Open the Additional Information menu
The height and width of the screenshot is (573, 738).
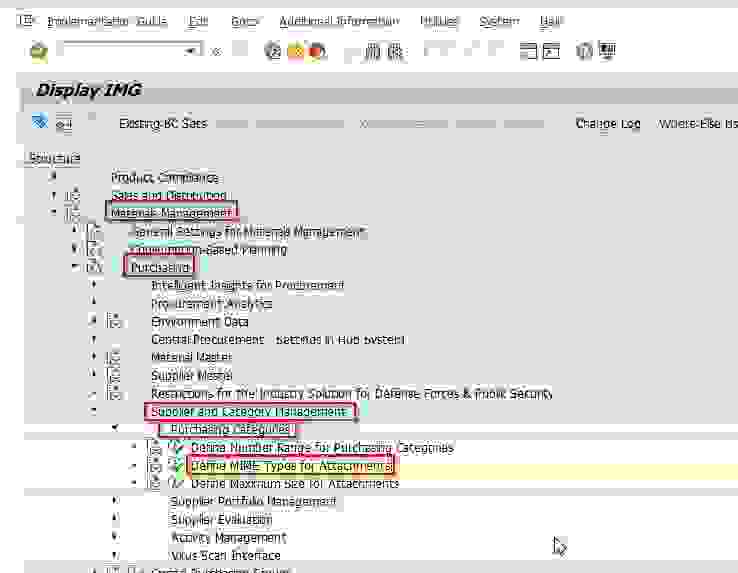click(x=338, y=21)
